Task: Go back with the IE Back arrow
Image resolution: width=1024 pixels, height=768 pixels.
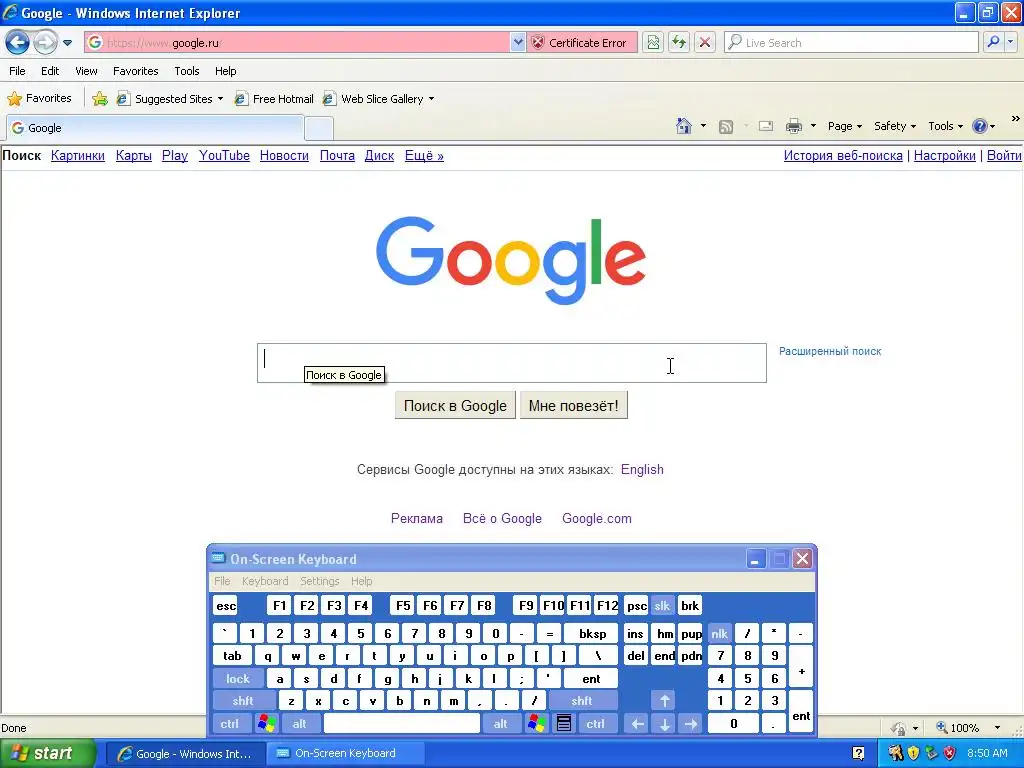Action: click(x=17, y=43)
